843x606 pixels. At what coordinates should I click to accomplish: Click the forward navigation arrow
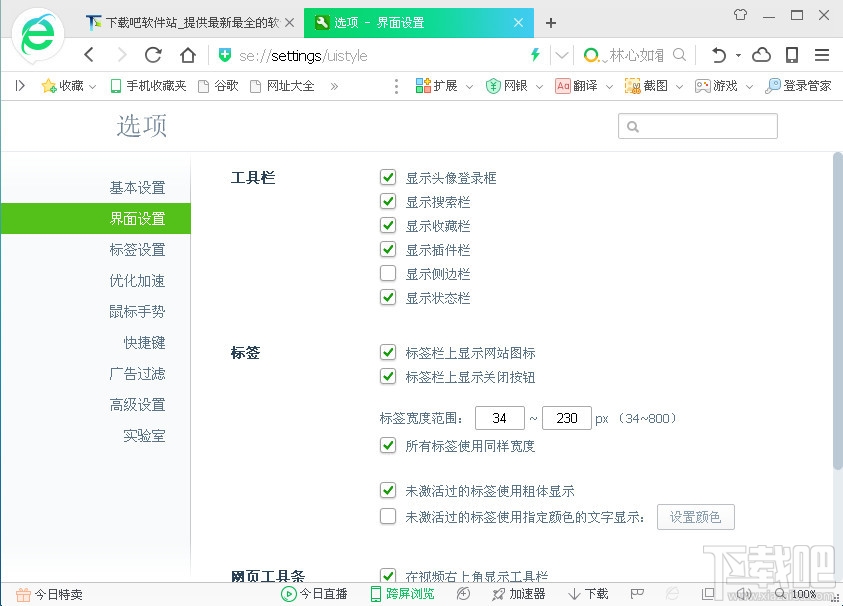[122, 55]
